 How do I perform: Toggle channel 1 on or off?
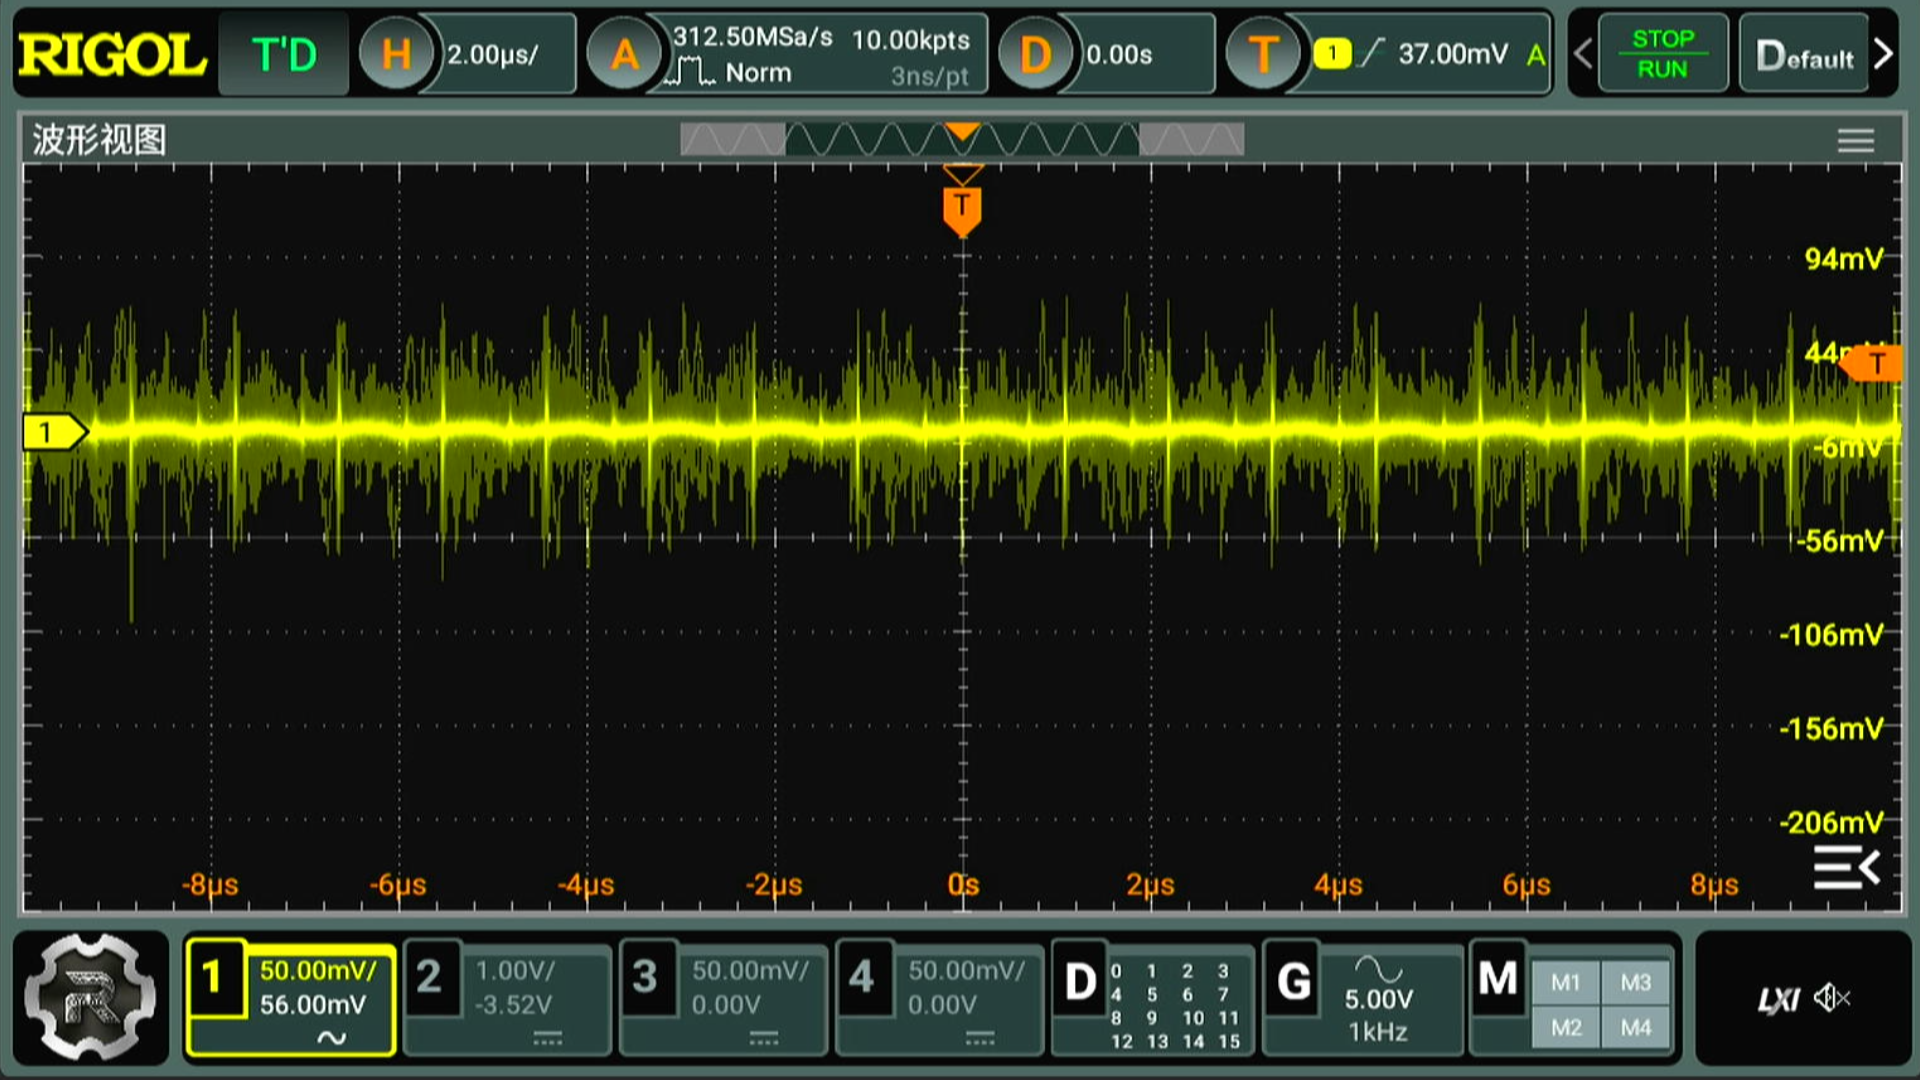tap(213, 978)
